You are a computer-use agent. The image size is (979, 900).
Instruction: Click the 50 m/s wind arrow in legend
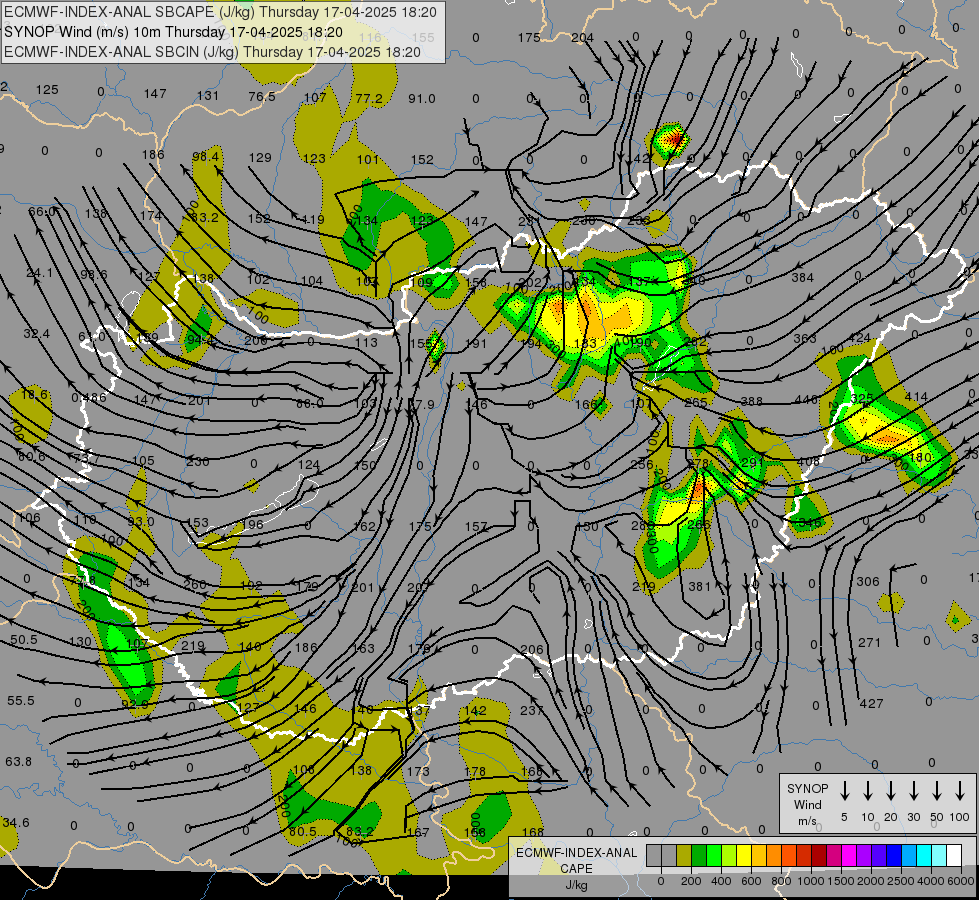point(937,791)
